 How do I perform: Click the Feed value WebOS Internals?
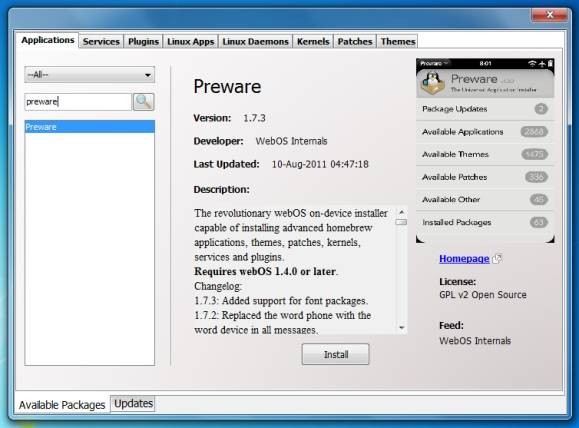click(x=475, y=340)
